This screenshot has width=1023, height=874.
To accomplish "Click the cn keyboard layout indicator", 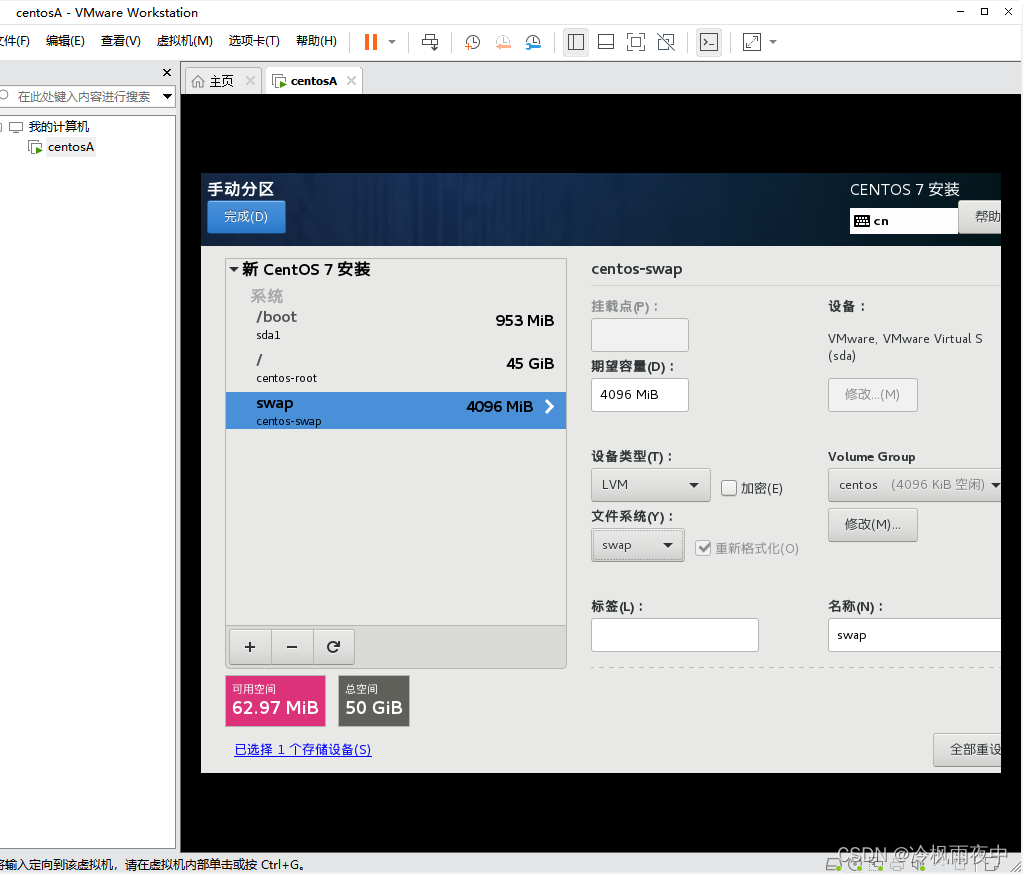I will coord(904,221).
